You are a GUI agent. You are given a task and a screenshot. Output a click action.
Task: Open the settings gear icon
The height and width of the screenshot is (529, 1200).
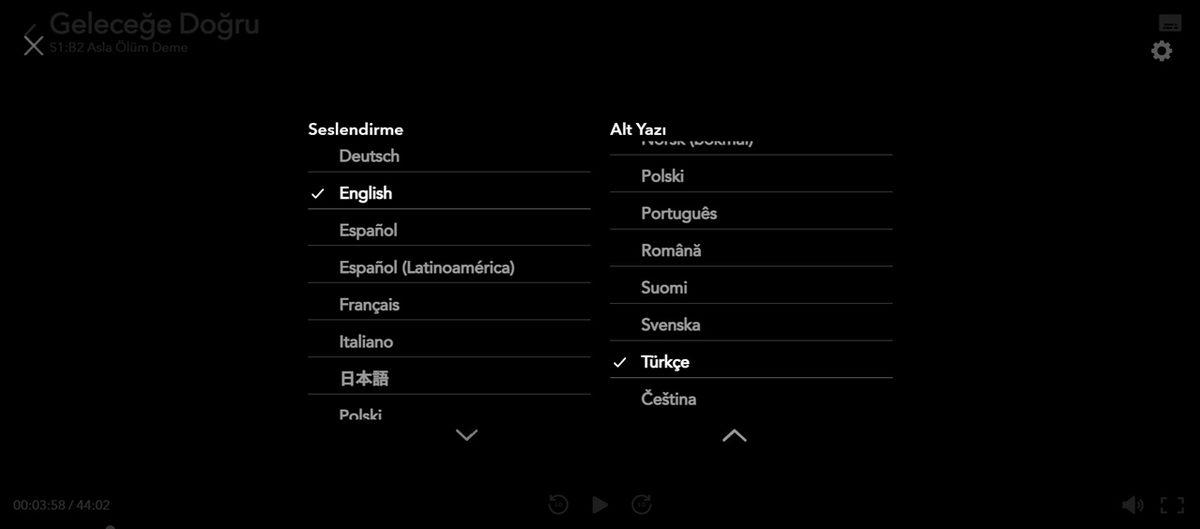(x=1161, y=51)
